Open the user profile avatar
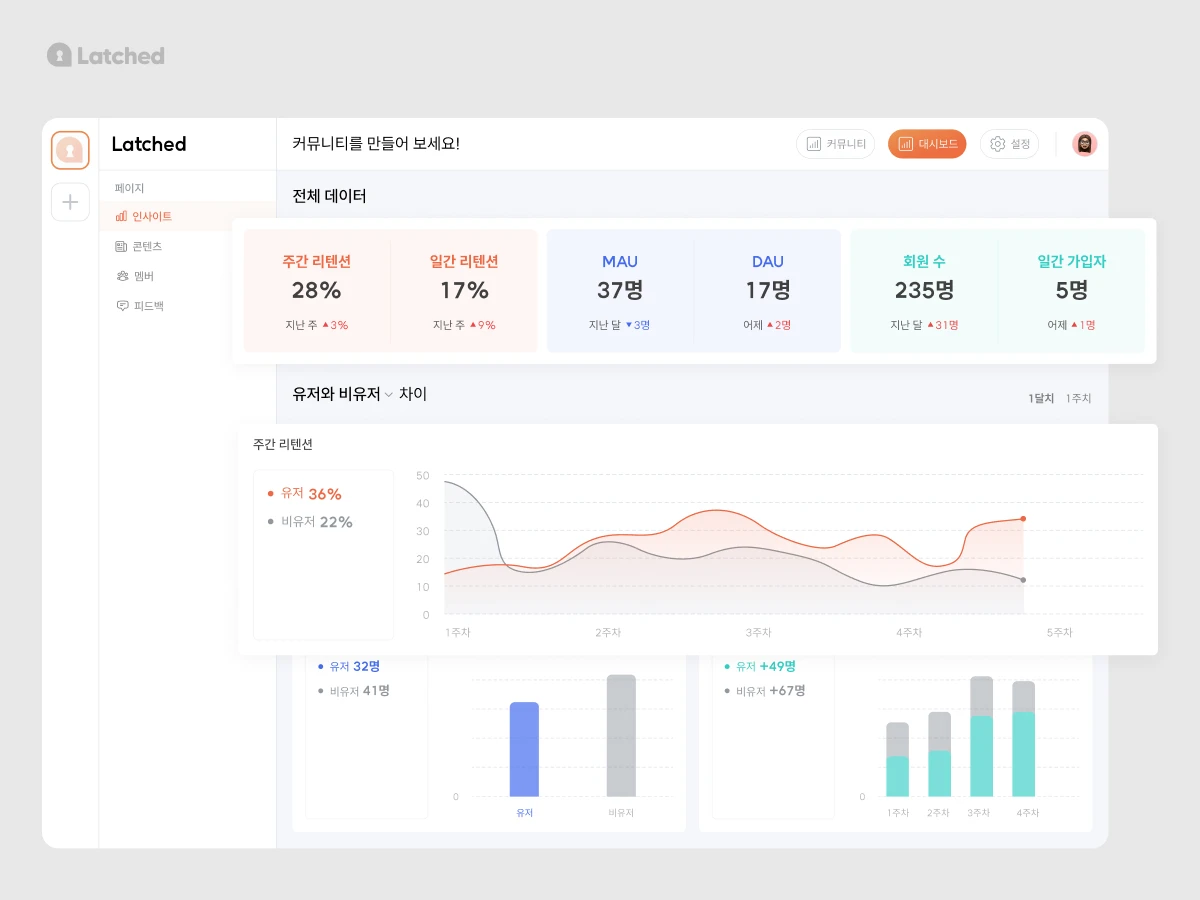Image resolution: width=1200 pixels, height=900 pixels. [x=1085, y=144]
